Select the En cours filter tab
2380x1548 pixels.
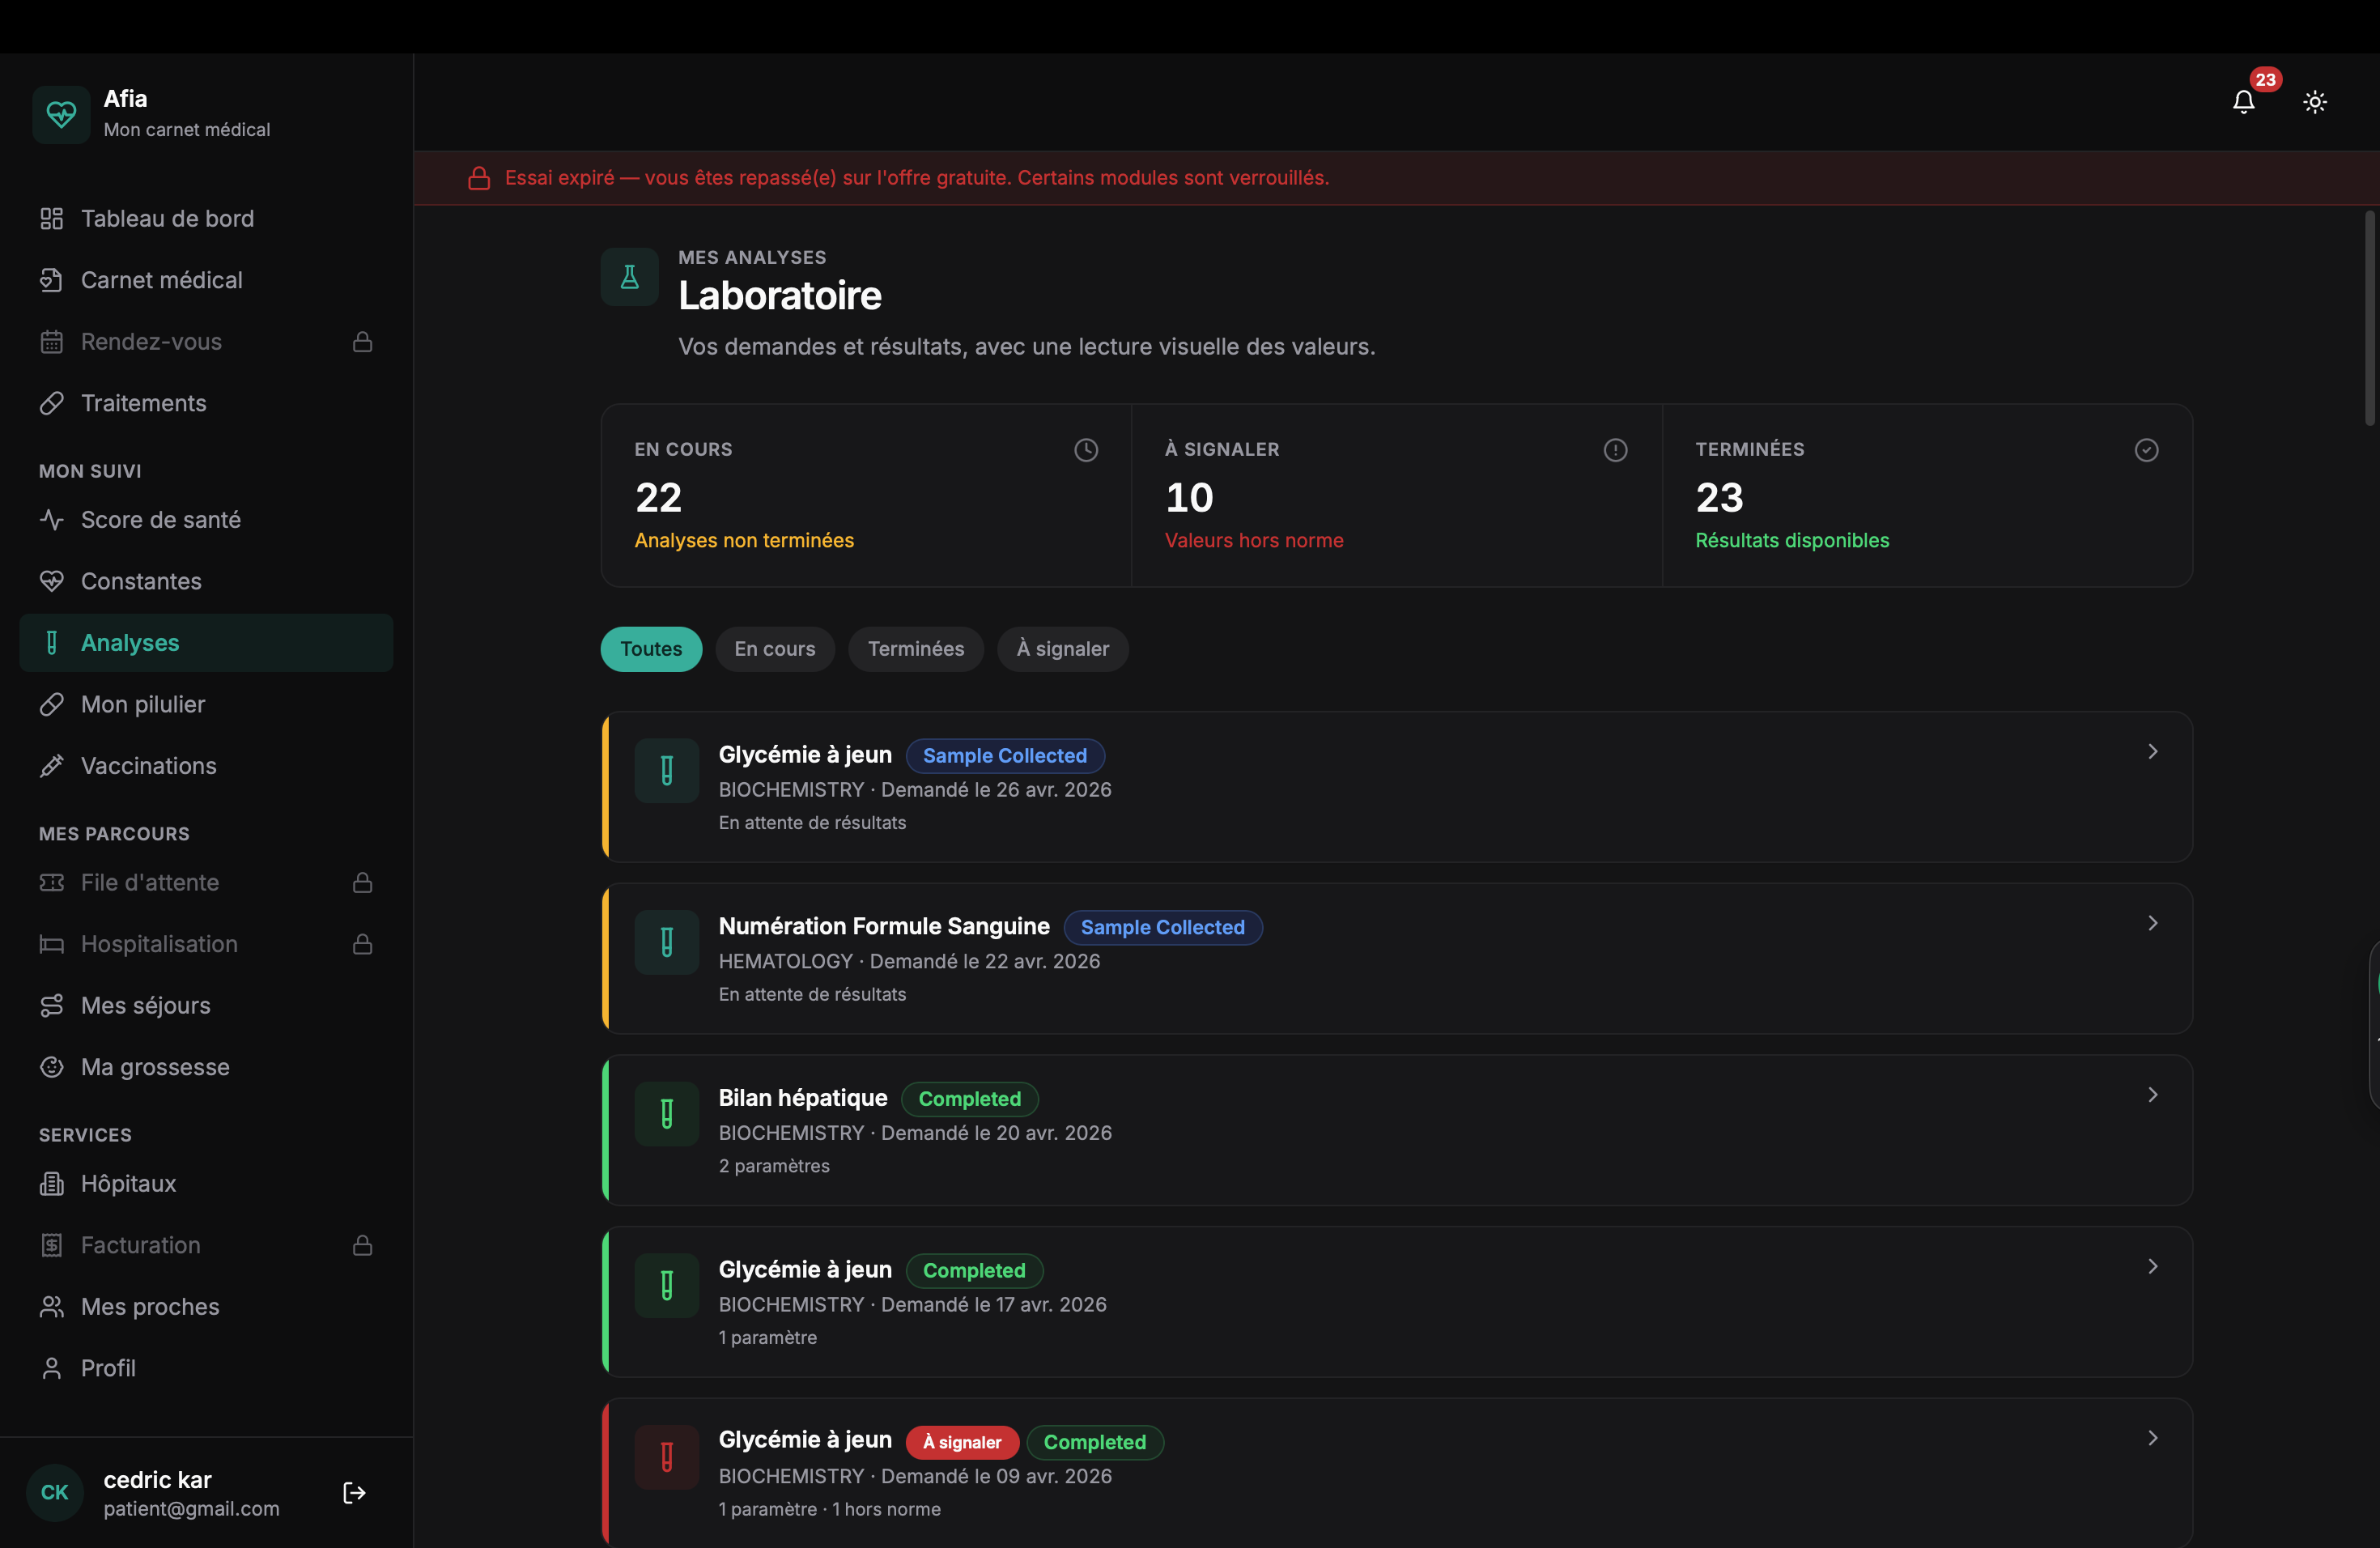pos(775,649)
